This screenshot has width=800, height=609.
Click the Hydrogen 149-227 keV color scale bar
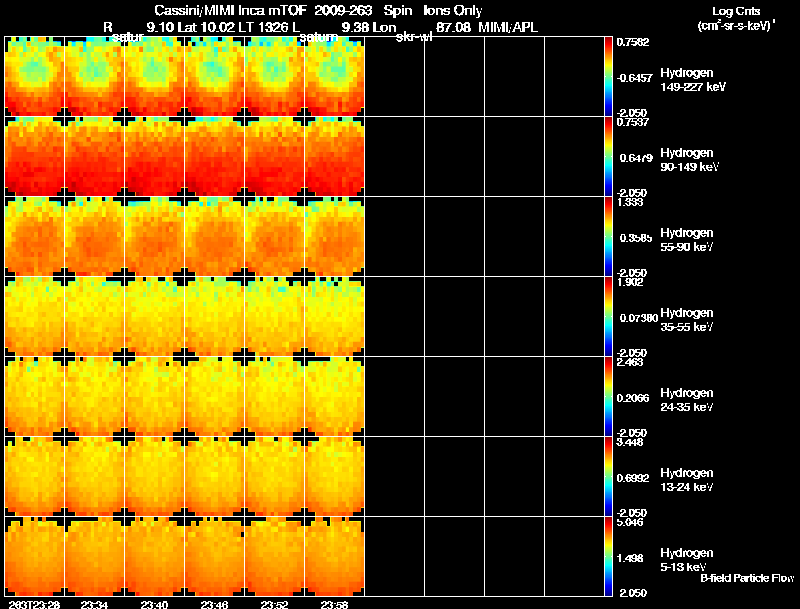click(608, 77)
